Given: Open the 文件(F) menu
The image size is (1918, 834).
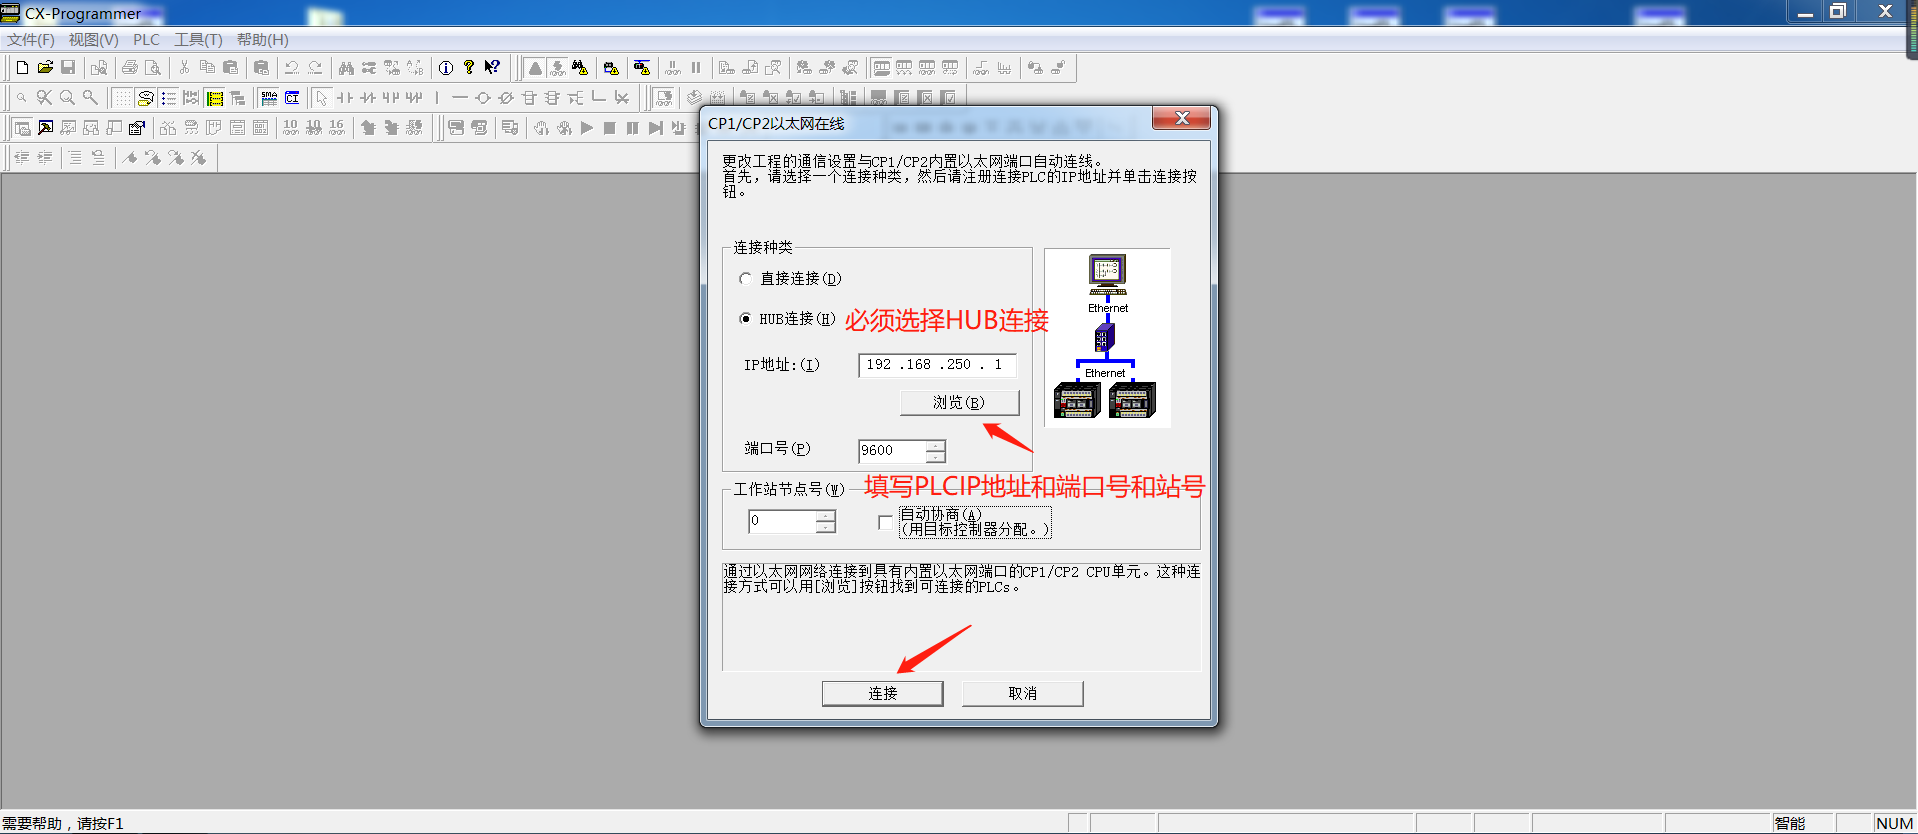Looking at the screenshot, I should [x=31, y=40].
